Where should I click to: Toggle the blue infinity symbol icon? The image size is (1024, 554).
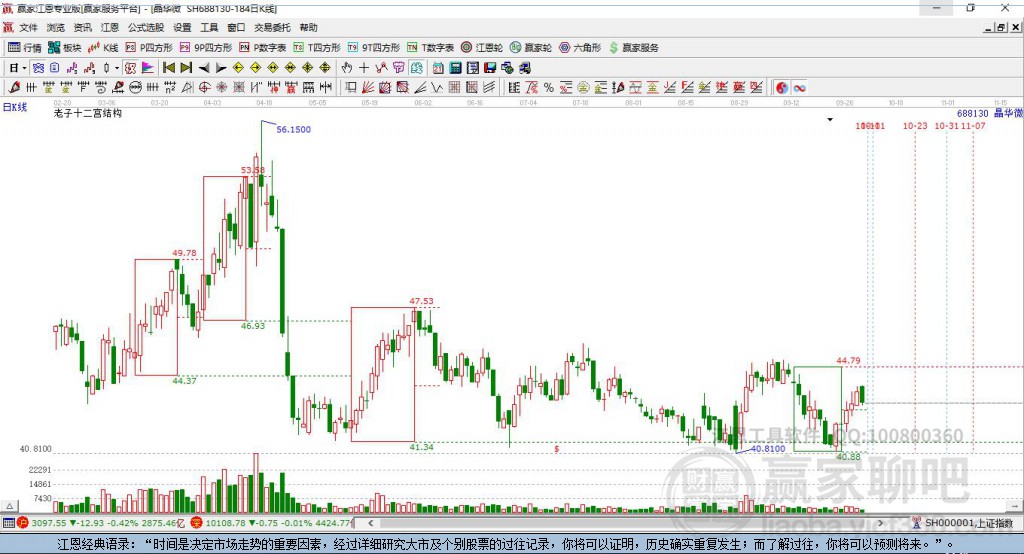[799, 88]
